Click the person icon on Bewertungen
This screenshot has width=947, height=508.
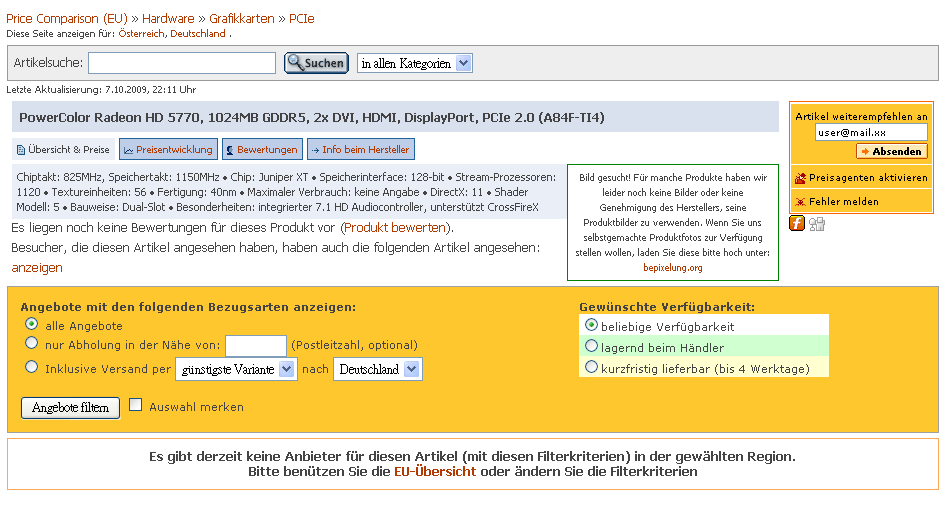[x=230, y=150]
